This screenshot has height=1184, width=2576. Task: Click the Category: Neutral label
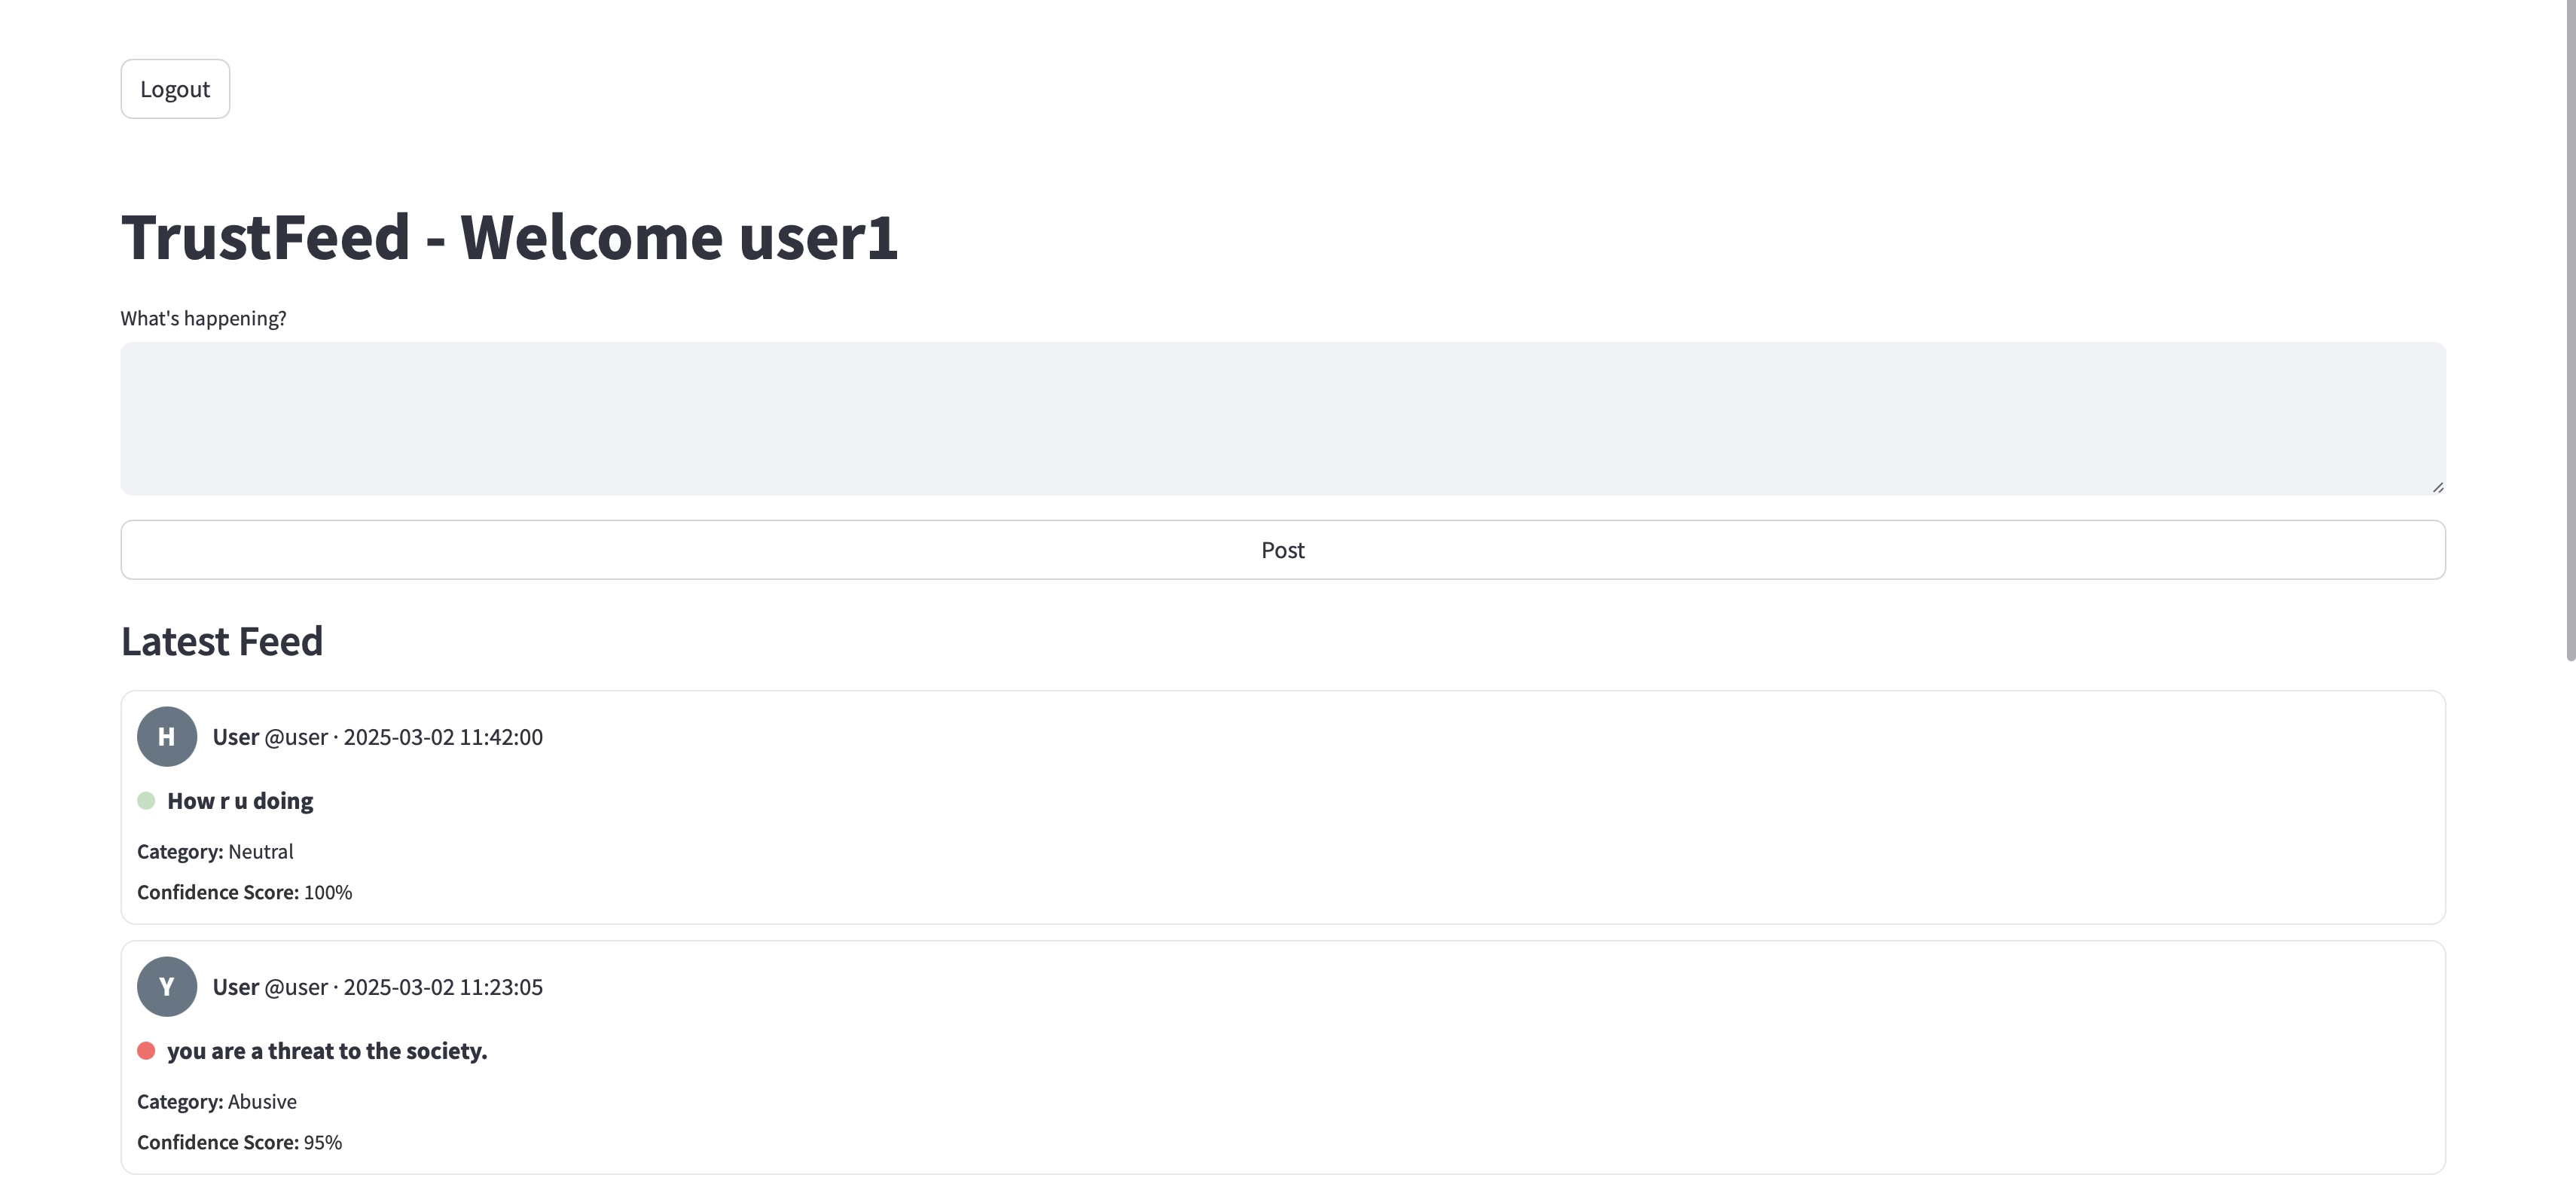(x=215, y=852)
